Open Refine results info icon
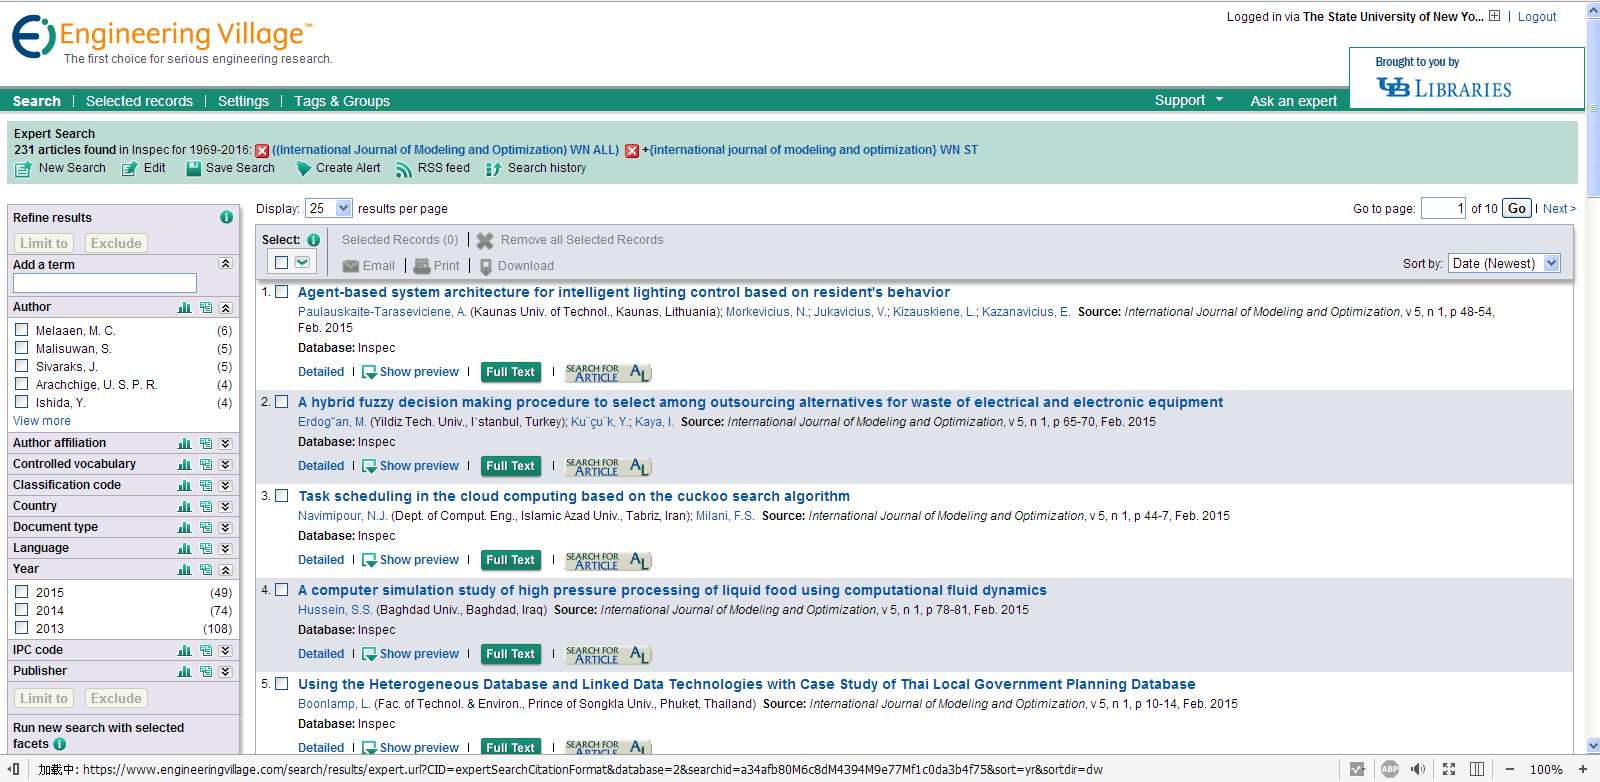Screen dimensions: 1600x782 click(x=227, y=217)
